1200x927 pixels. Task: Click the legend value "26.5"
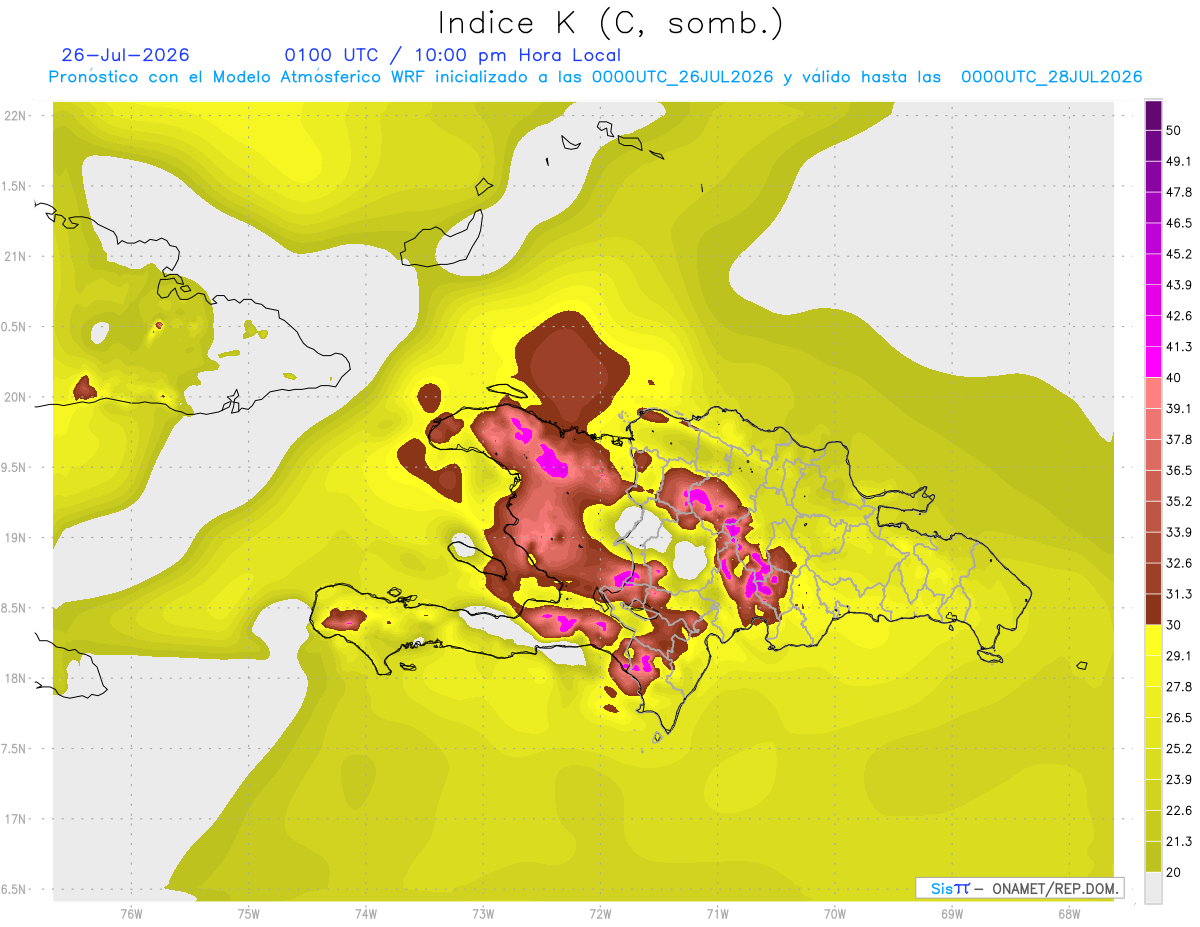1179,717
